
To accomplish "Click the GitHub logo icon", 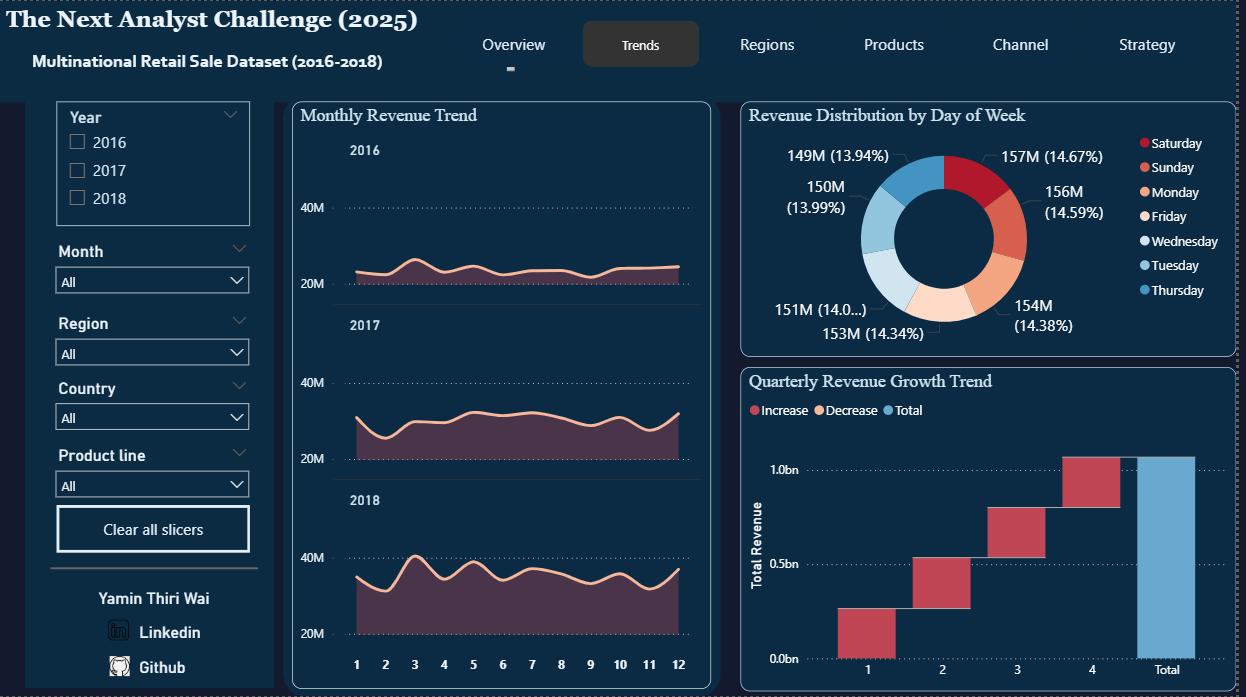I will click(119, 666).
